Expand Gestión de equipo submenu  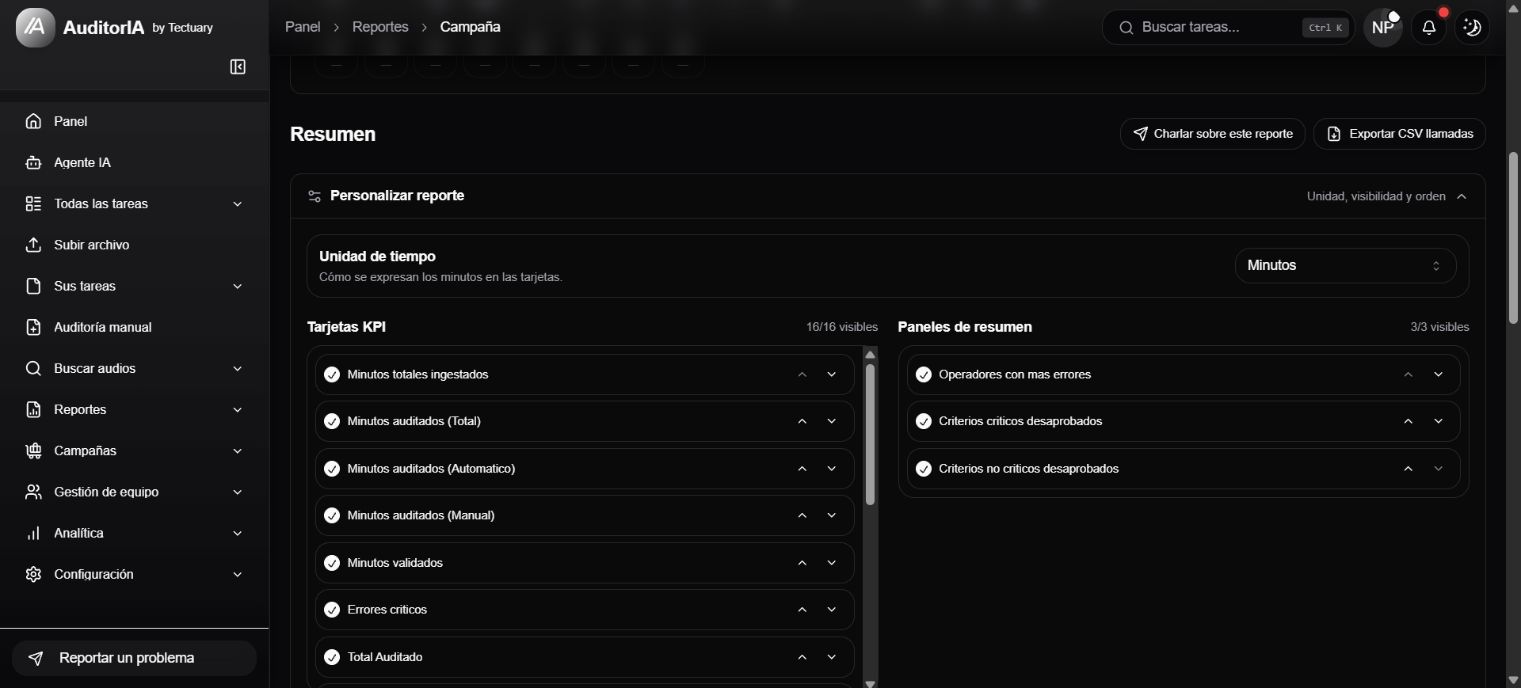[x=237, y=492]
